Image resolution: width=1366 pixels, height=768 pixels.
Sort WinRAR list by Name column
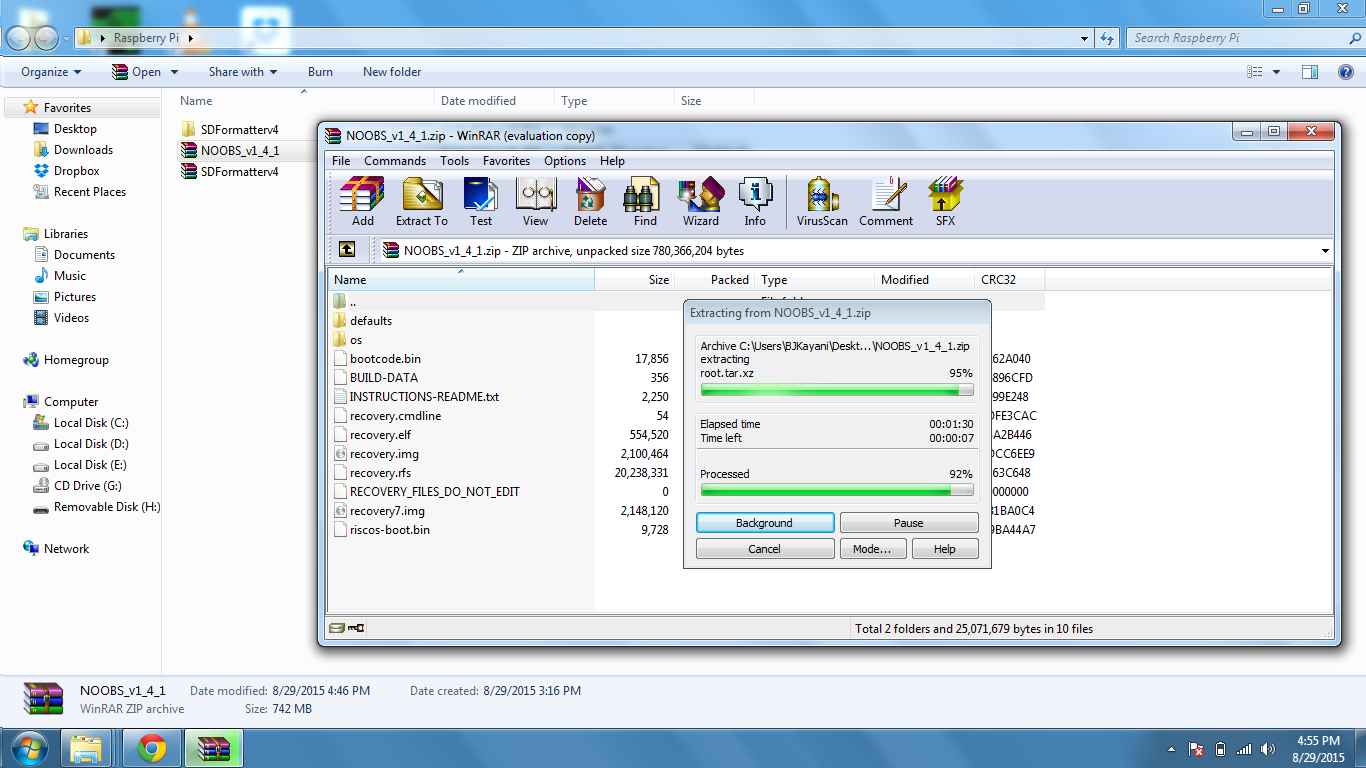[461, 280]
